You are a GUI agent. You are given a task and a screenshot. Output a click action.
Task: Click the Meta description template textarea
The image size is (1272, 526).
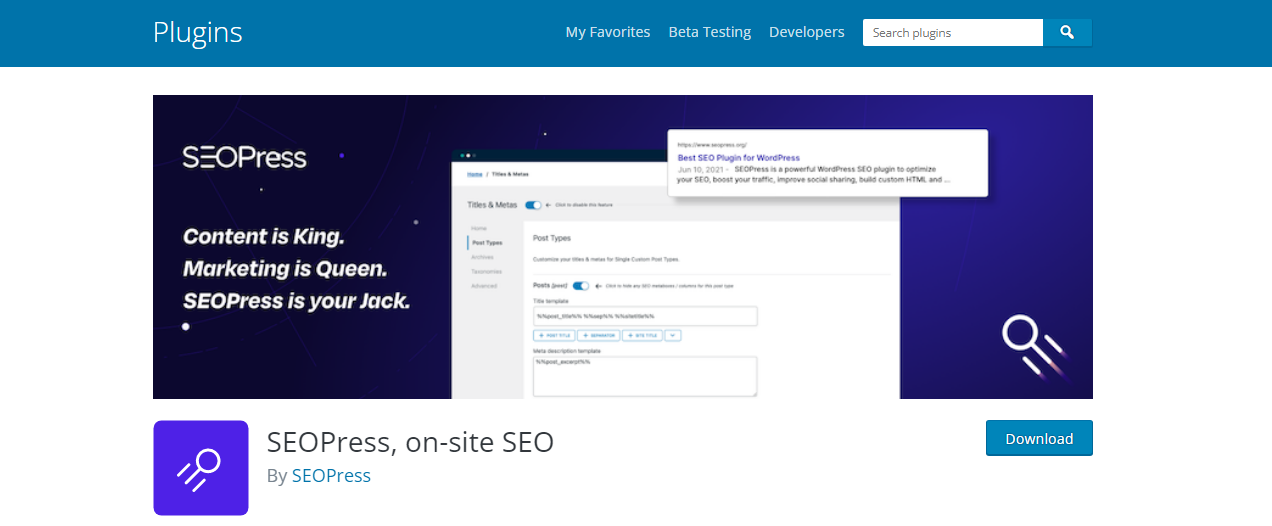(645, 377)
